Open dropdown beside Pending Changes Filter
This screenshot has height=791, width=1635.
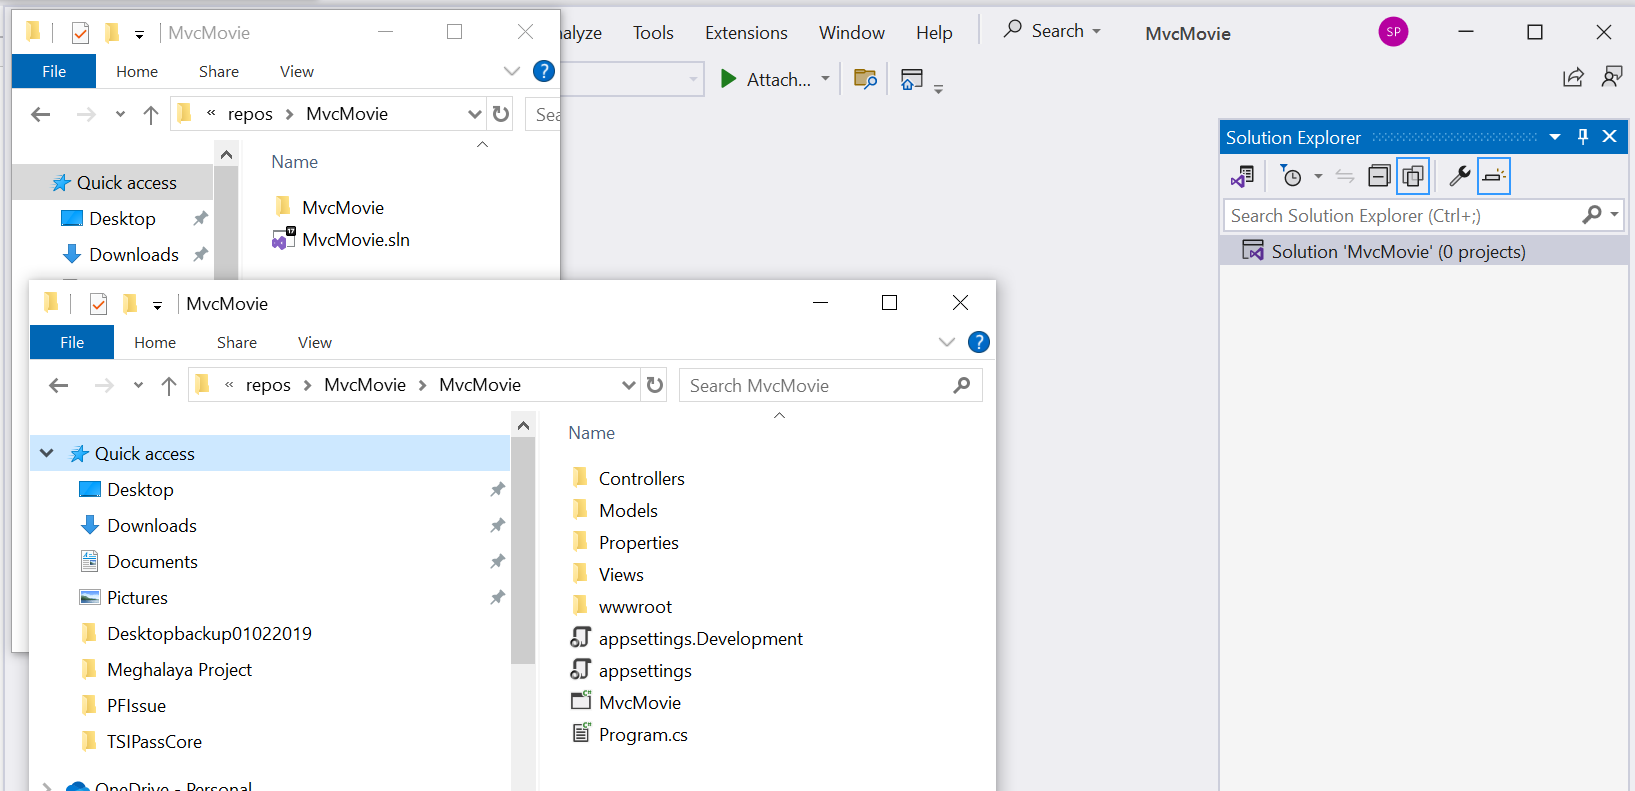point(1318,177)
